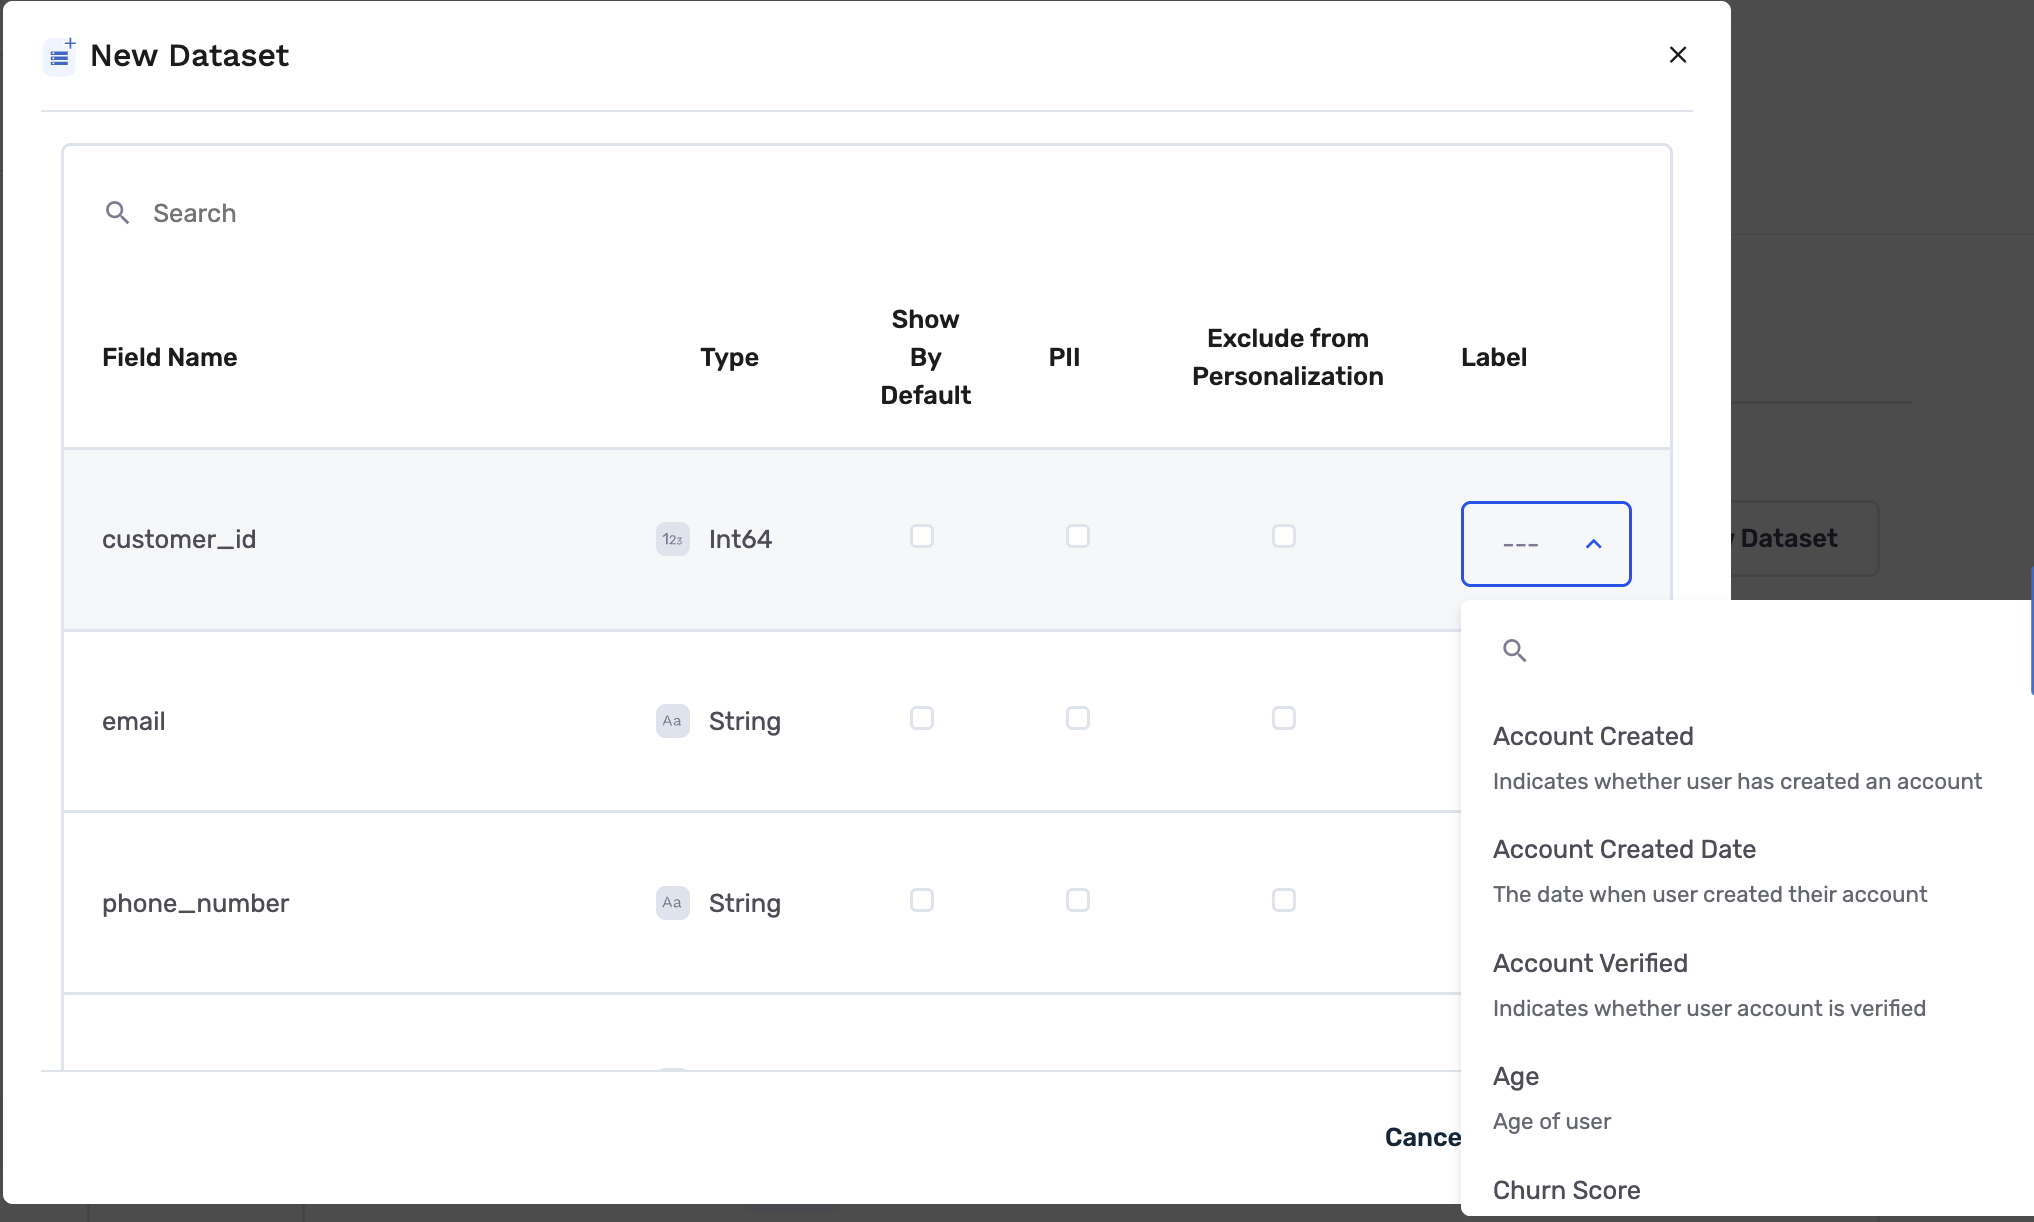This screenshot has height=1222, width=2034.
Task: Click the Show By Default column header
Action: 925,357
